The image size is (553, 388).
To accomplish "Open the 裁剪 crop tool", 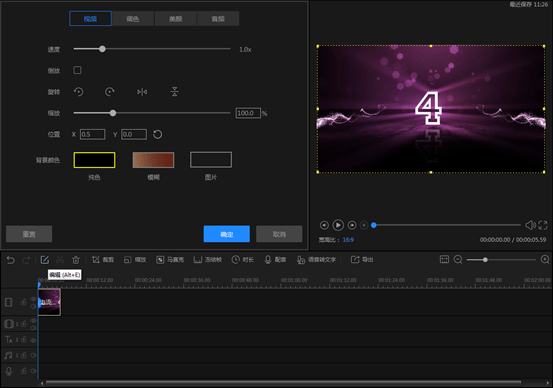I will 103,260.
